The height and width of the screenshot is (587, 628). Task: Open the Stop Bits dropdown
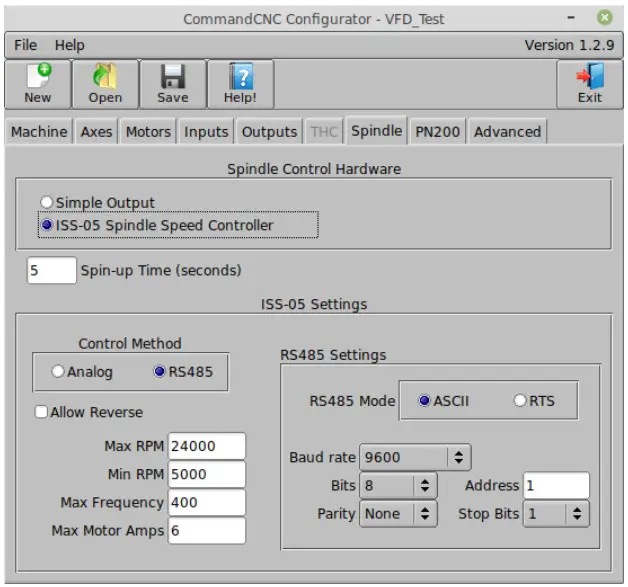click(x=556, y=514)
